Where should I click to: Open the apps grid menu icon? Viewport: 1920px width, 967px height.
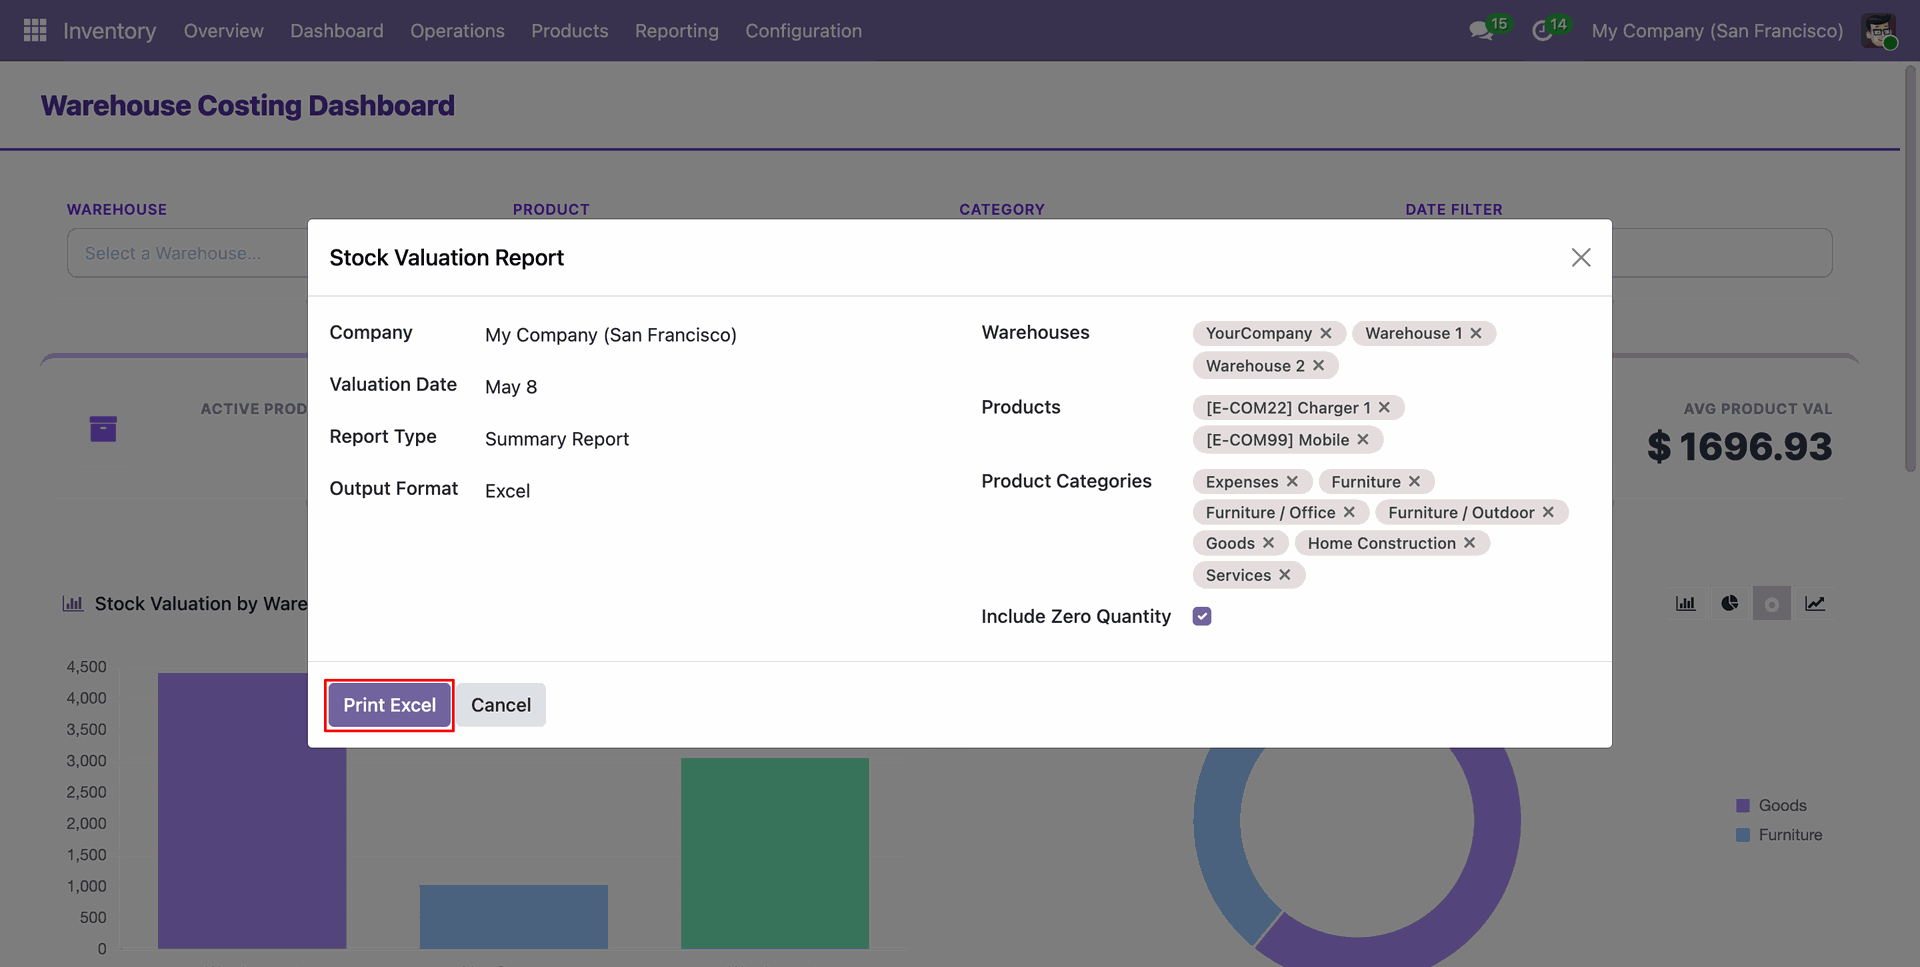coord(35,31)
